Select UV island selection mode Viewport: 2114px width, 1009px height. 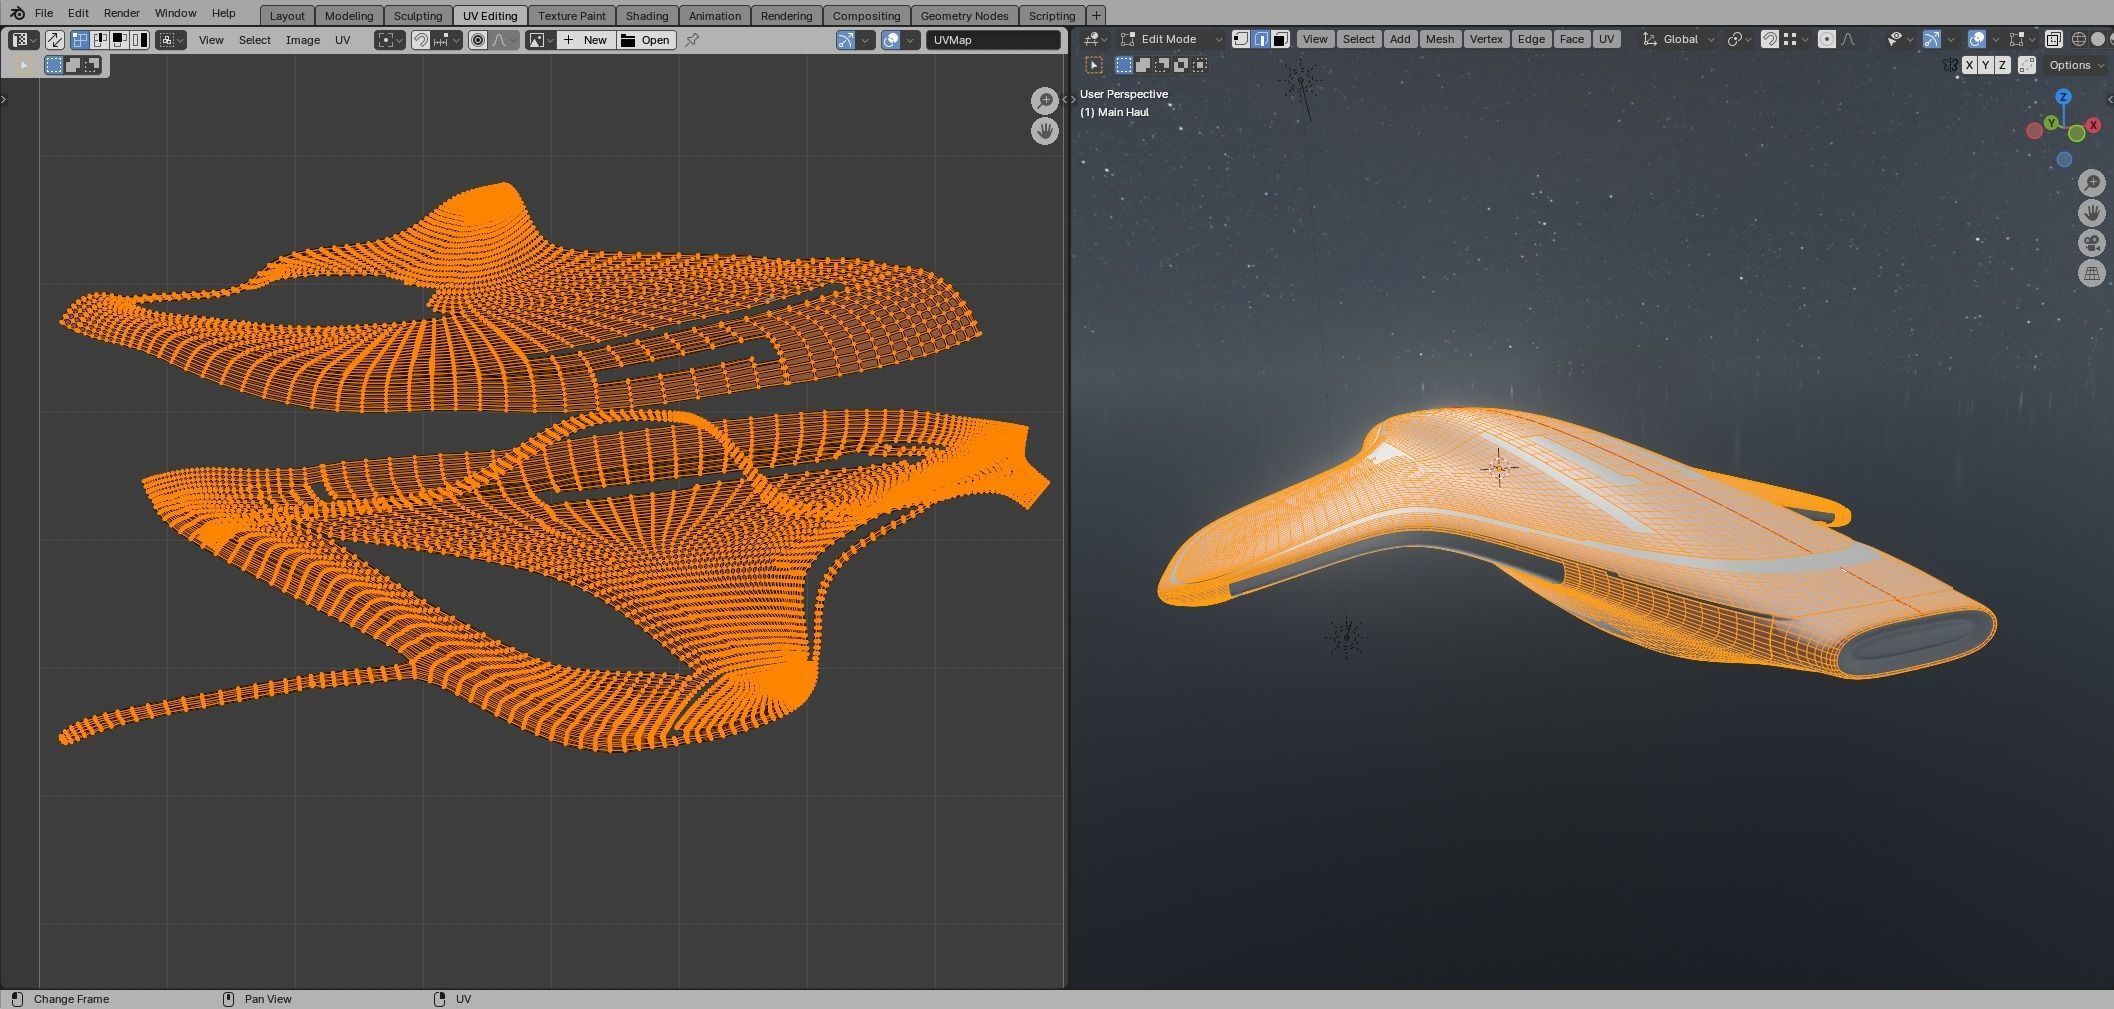tap(139, 40)
